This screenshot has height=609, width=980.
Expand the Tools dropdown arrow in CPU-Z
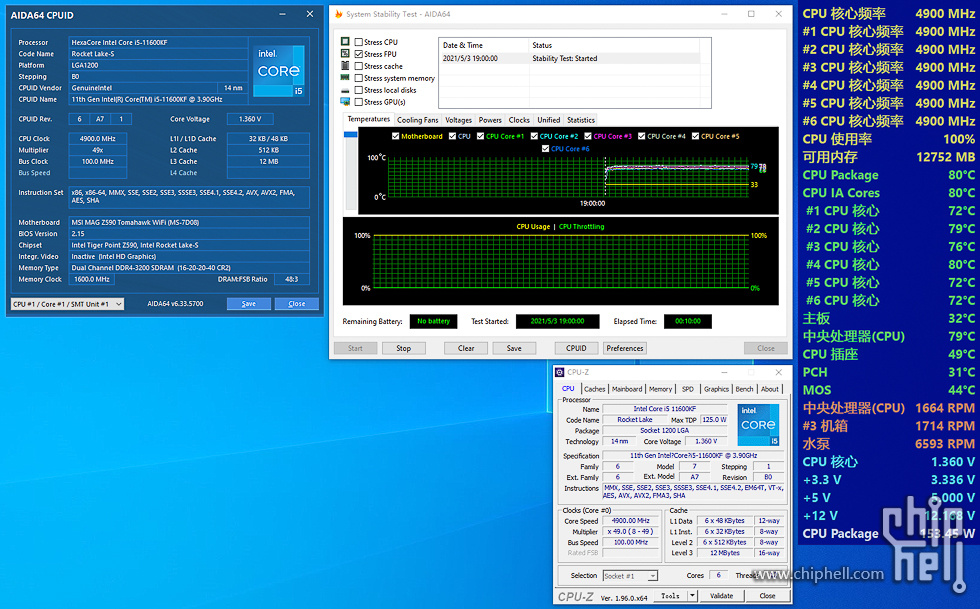pos(690,596)
